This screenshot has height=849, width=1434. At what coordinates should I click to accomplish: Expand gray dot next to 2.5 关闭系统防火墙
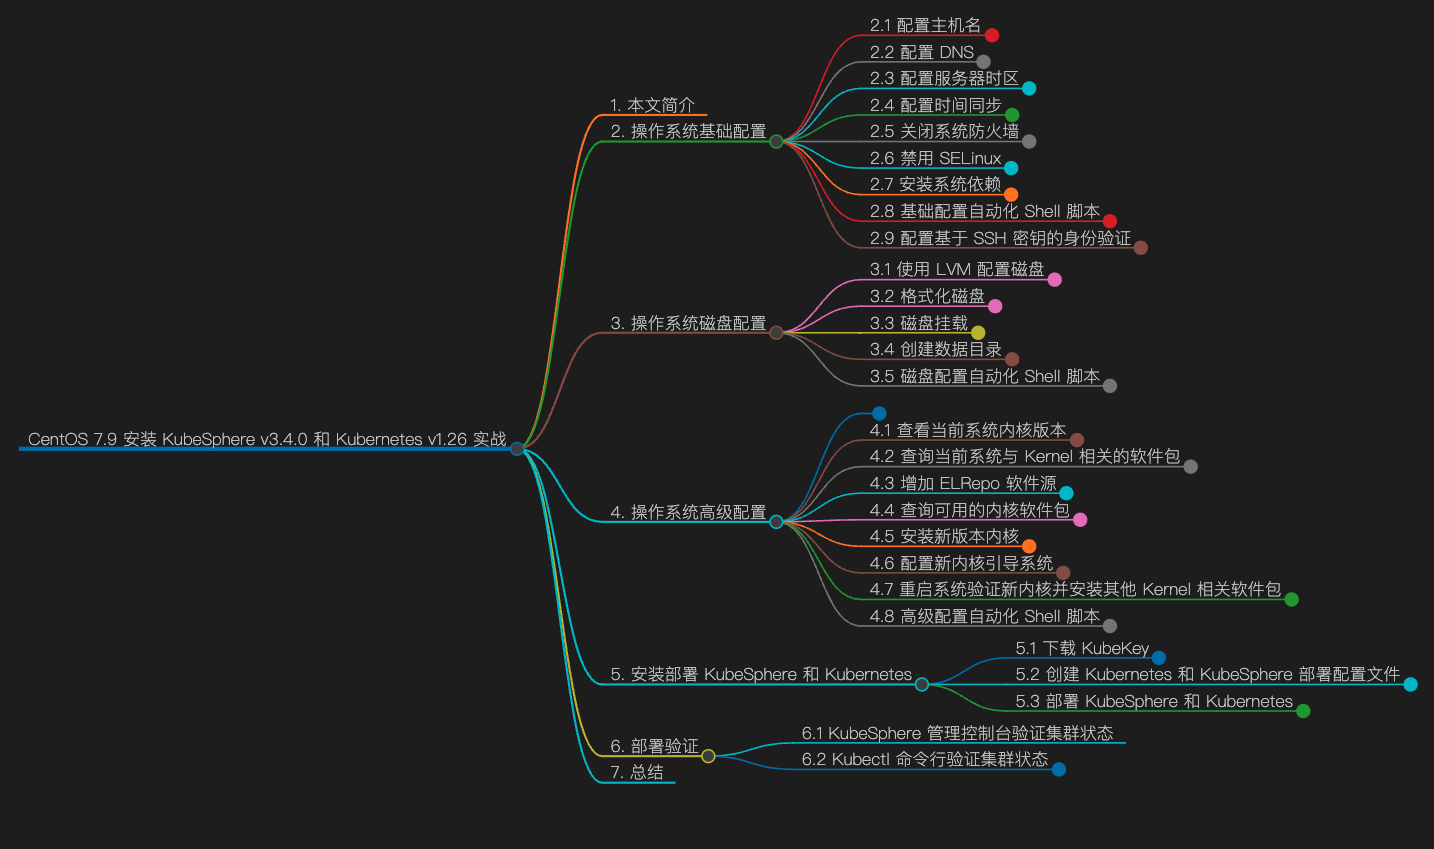pos(1029,141)
